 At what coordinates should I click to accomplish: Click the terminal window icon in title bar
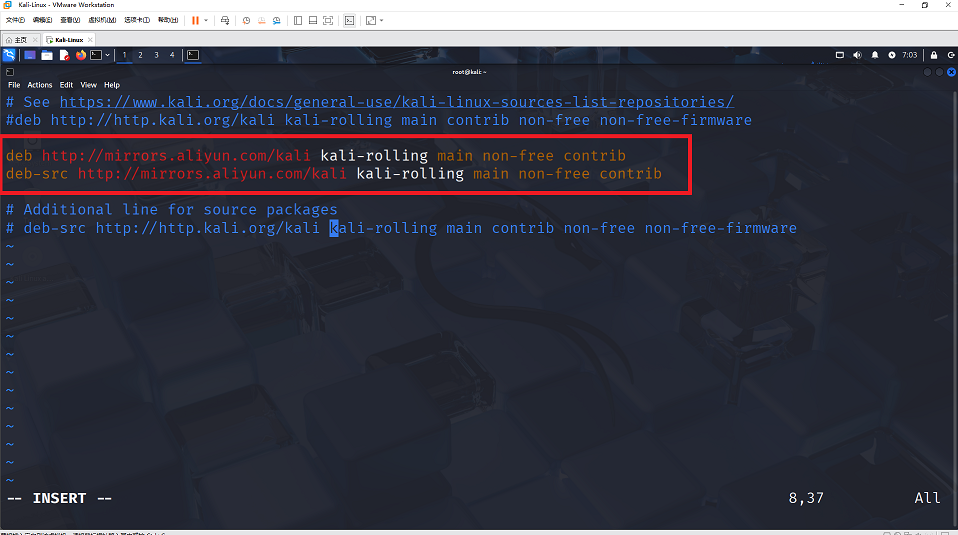[x=10, y=72]
